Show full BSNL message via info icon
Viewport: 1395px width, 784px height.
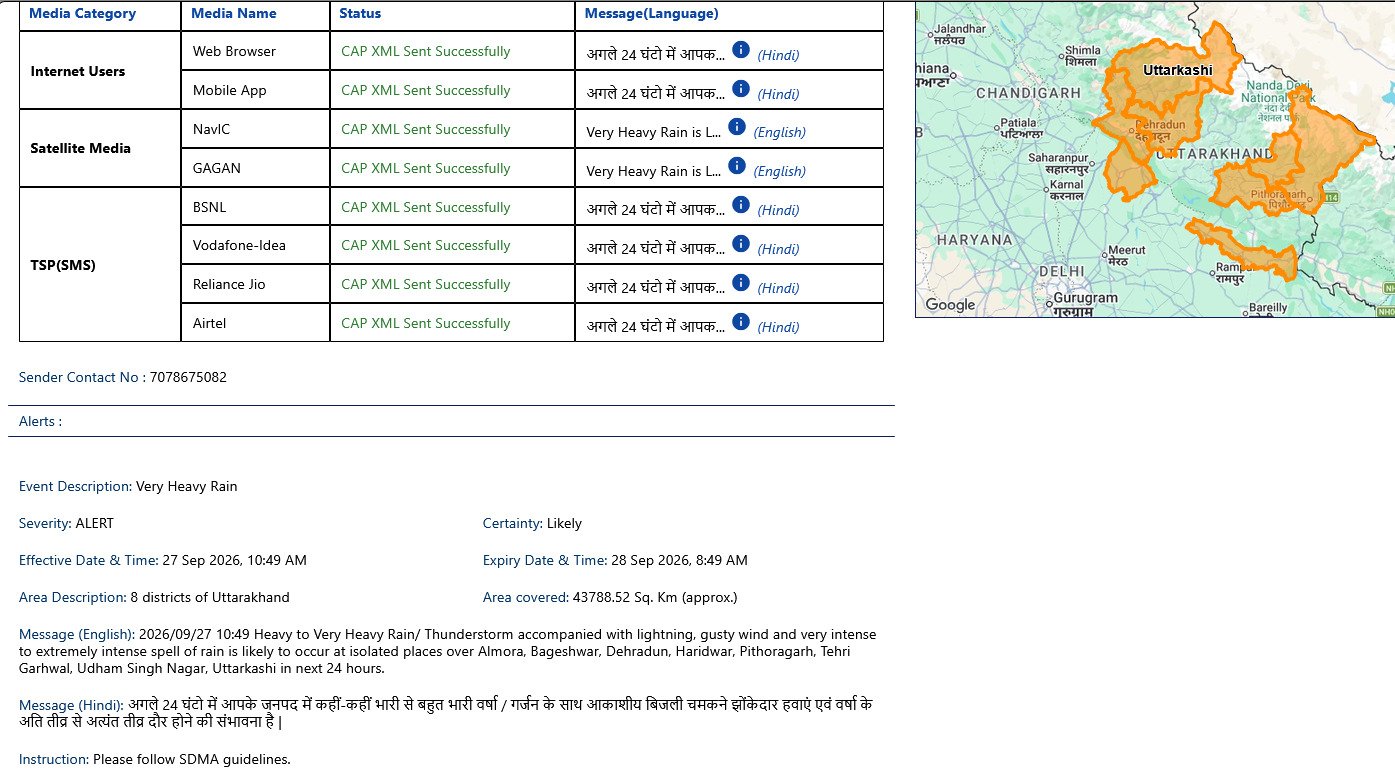click(x=741, y=204)
